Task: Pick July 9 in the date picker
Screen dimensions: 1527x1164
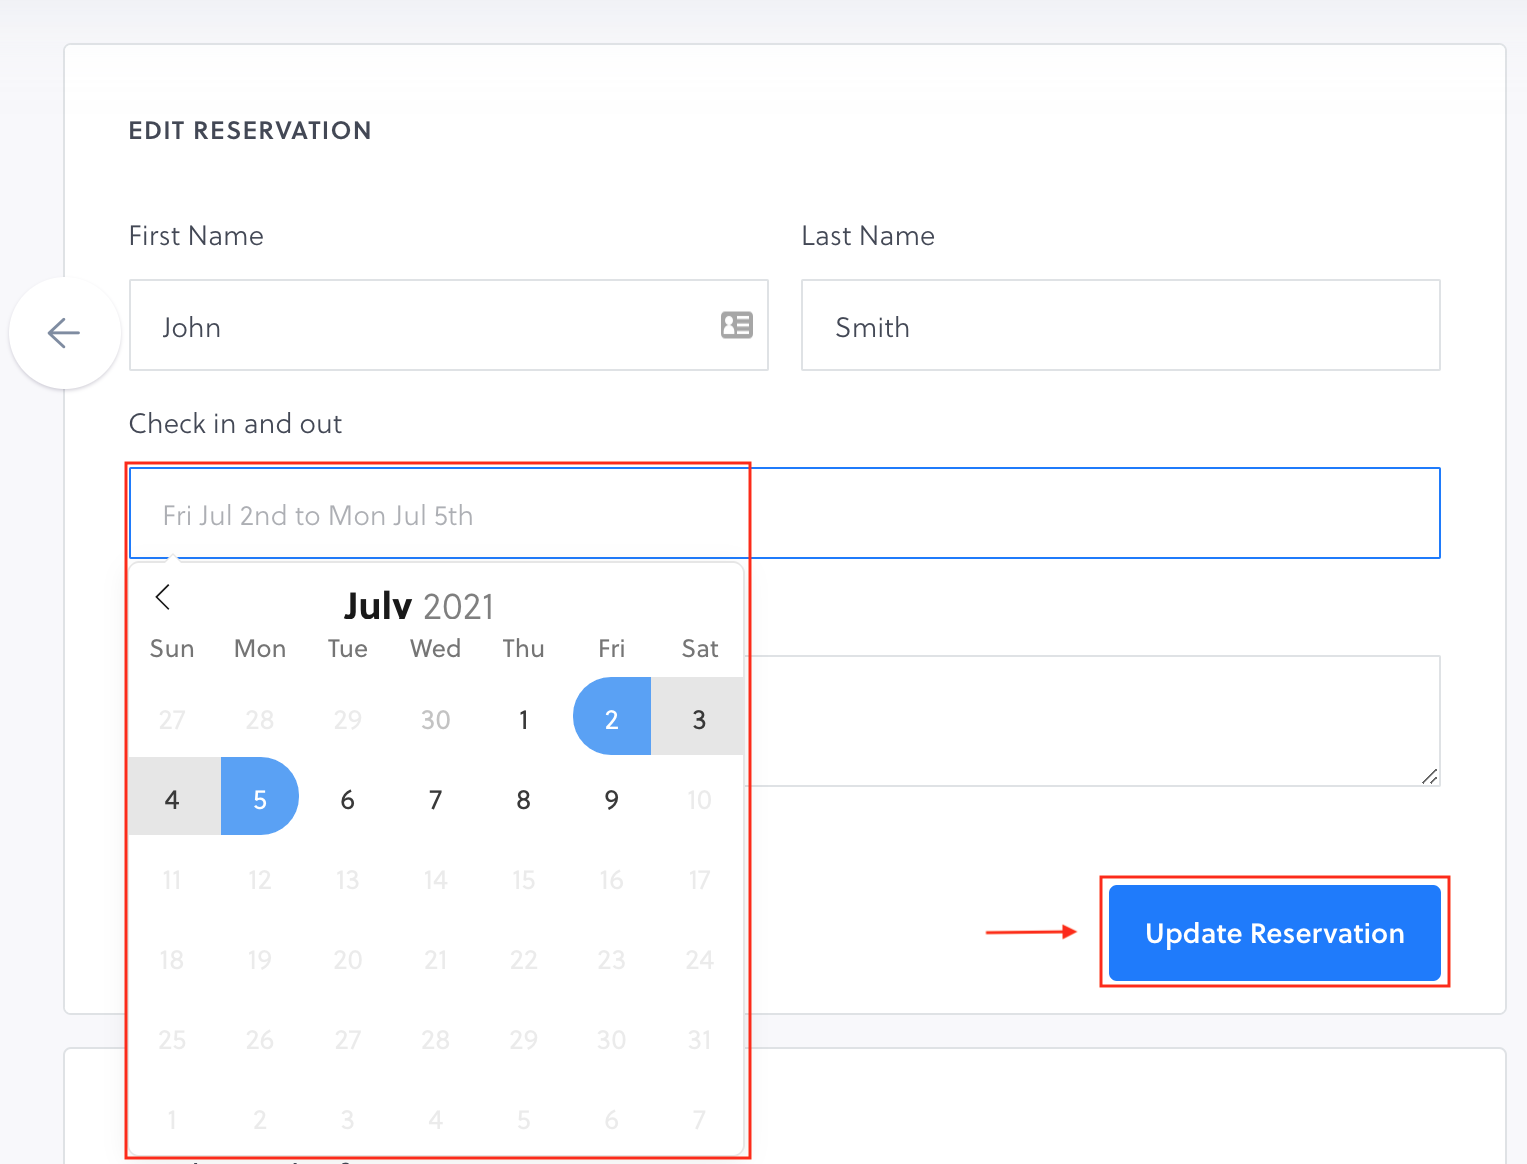Action: tap(611, 799)
